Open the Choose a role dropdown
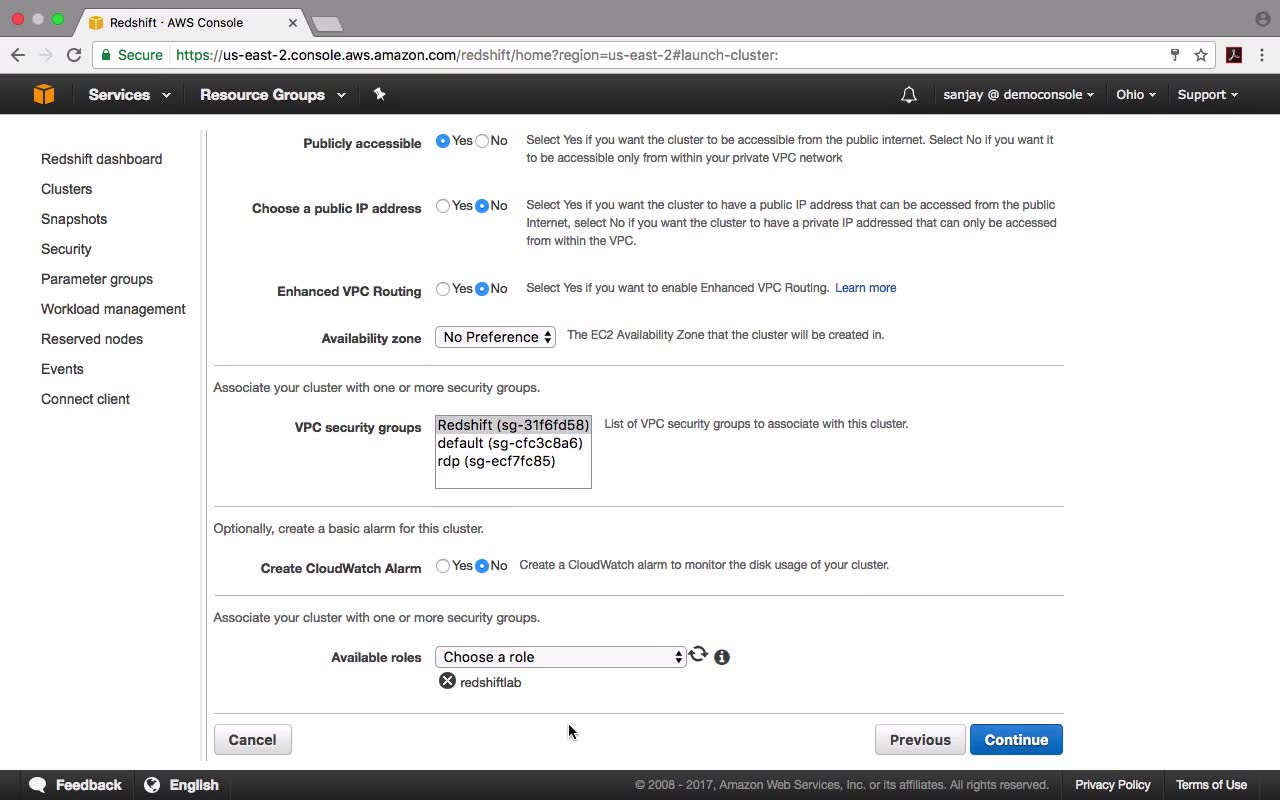 [561, 657]
